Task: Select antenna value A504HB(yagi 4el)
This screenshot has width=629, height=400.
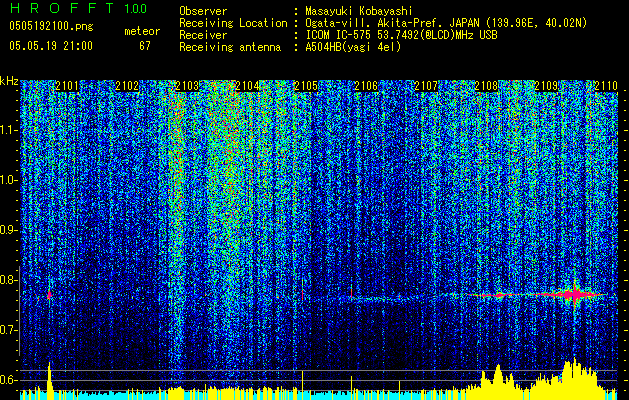Action: click(x=353, y=47)
